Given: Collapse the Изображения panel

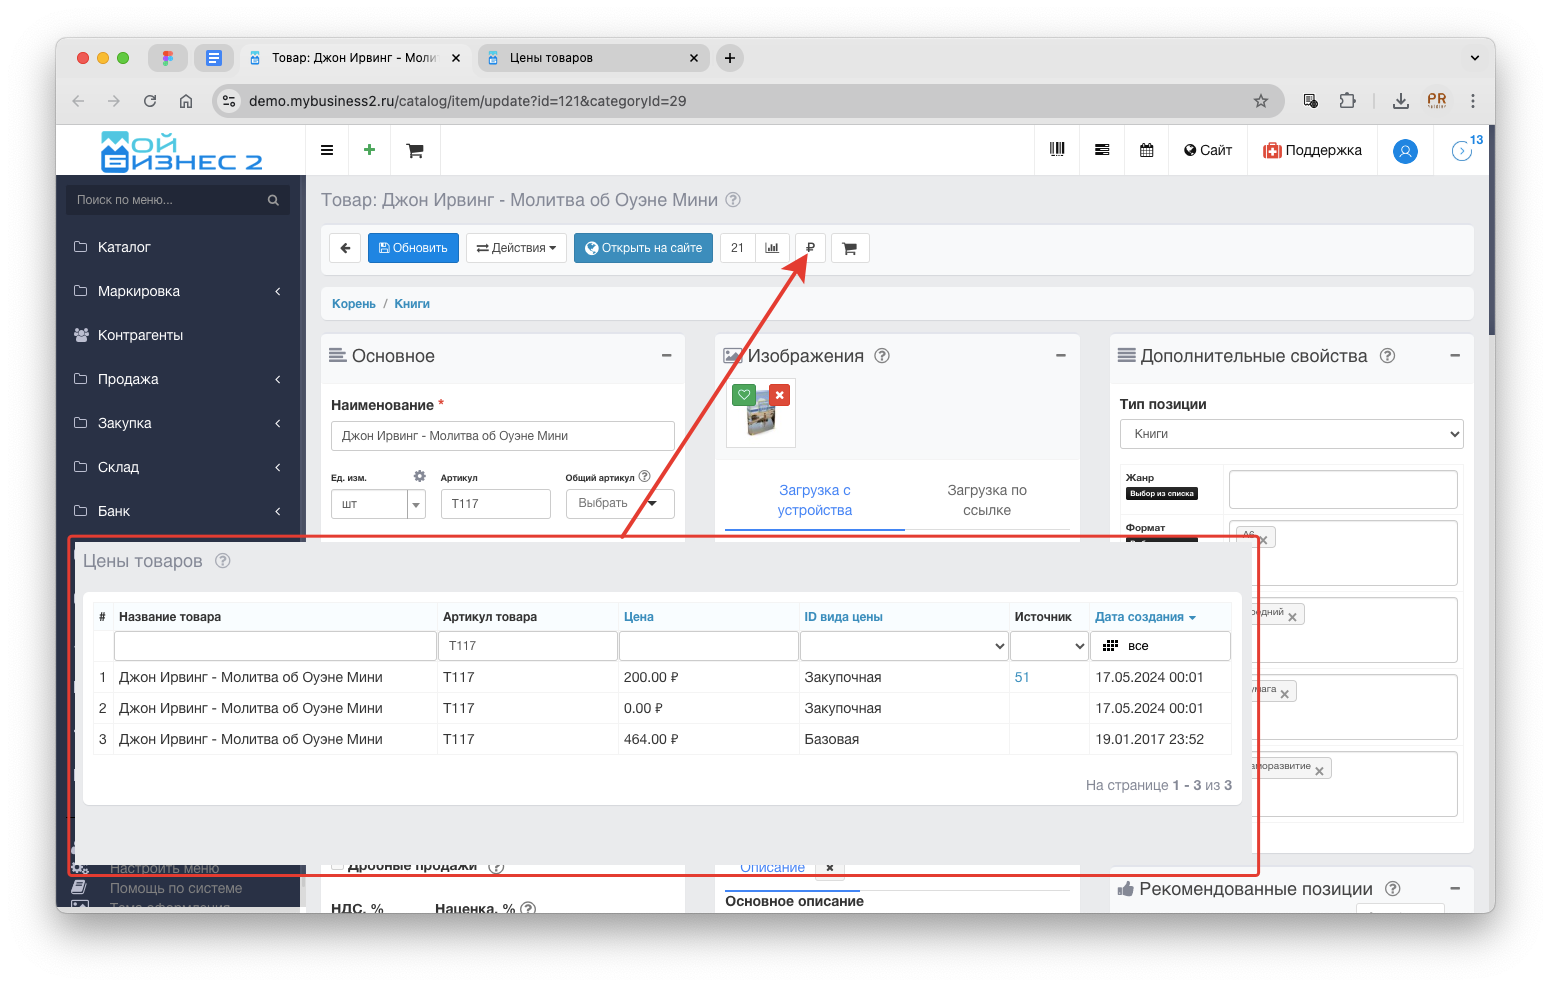Looking at the screenshot, I should 1061,355.
